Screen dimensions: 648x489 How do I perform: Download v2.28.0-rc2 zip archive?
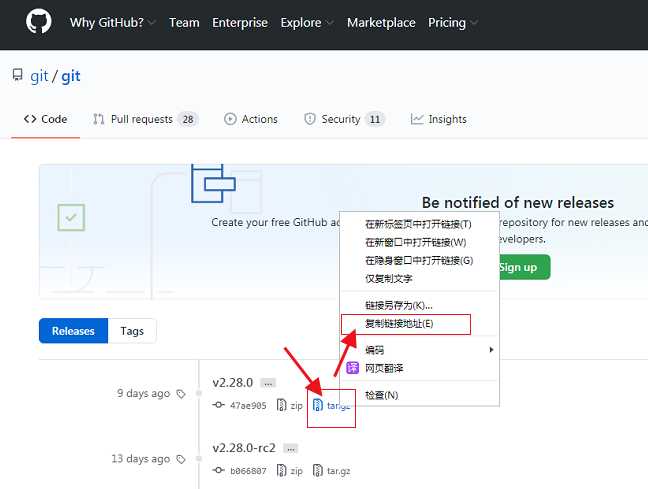[290, 471]
